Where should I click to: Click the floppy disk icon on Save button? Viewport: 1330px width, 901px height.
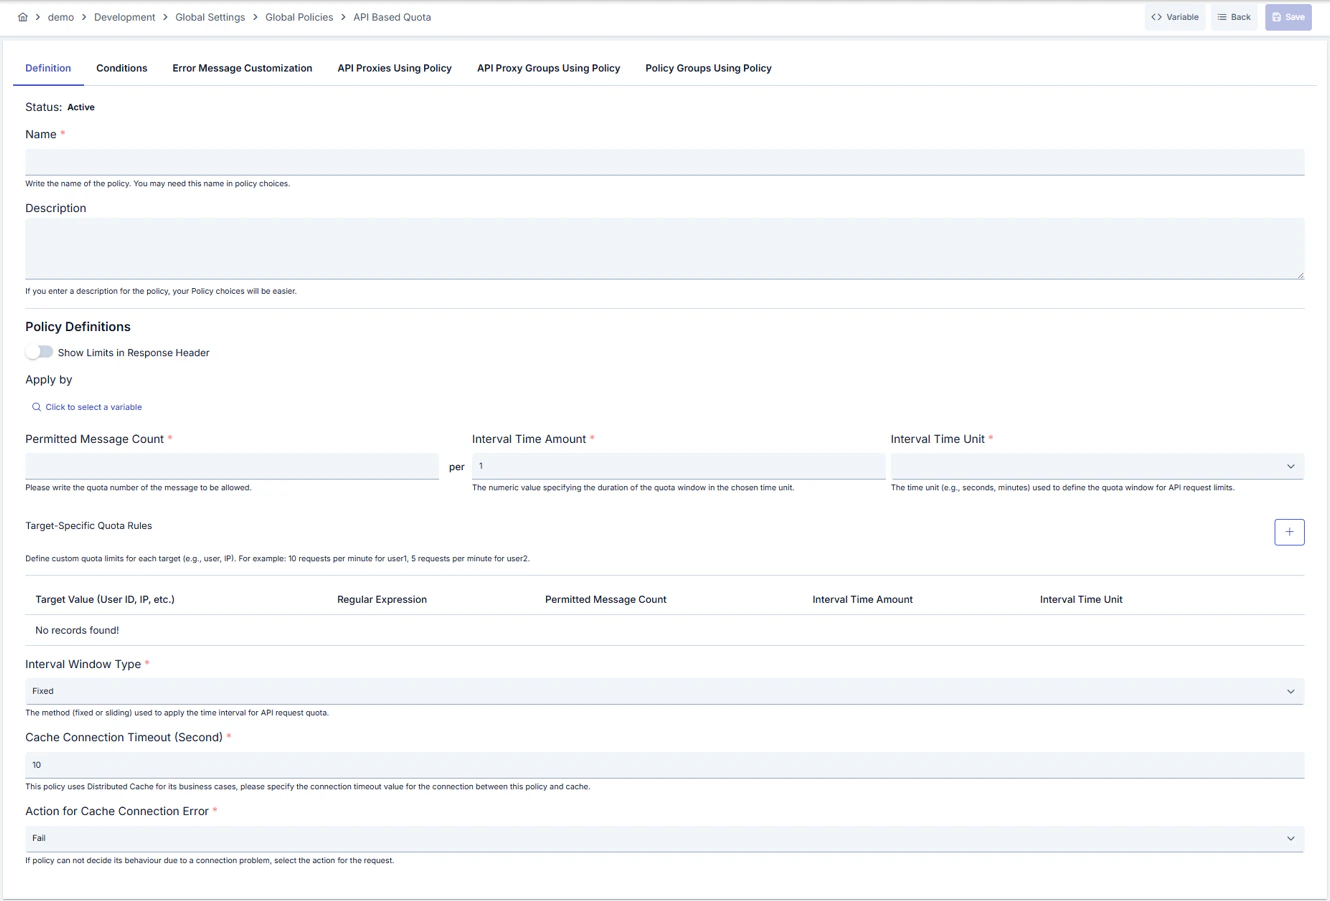click(1278, 17)
